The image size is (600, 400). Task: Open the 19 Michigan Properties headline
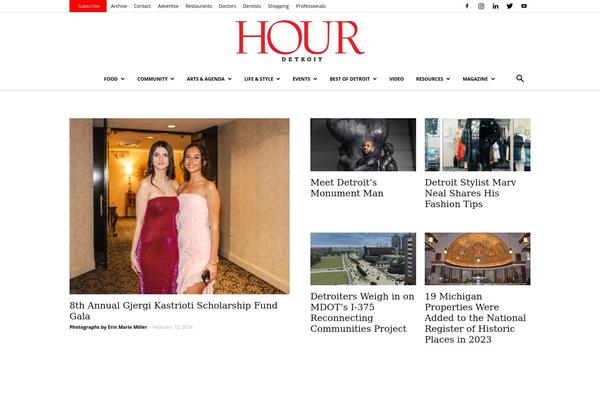pos(475,318)
